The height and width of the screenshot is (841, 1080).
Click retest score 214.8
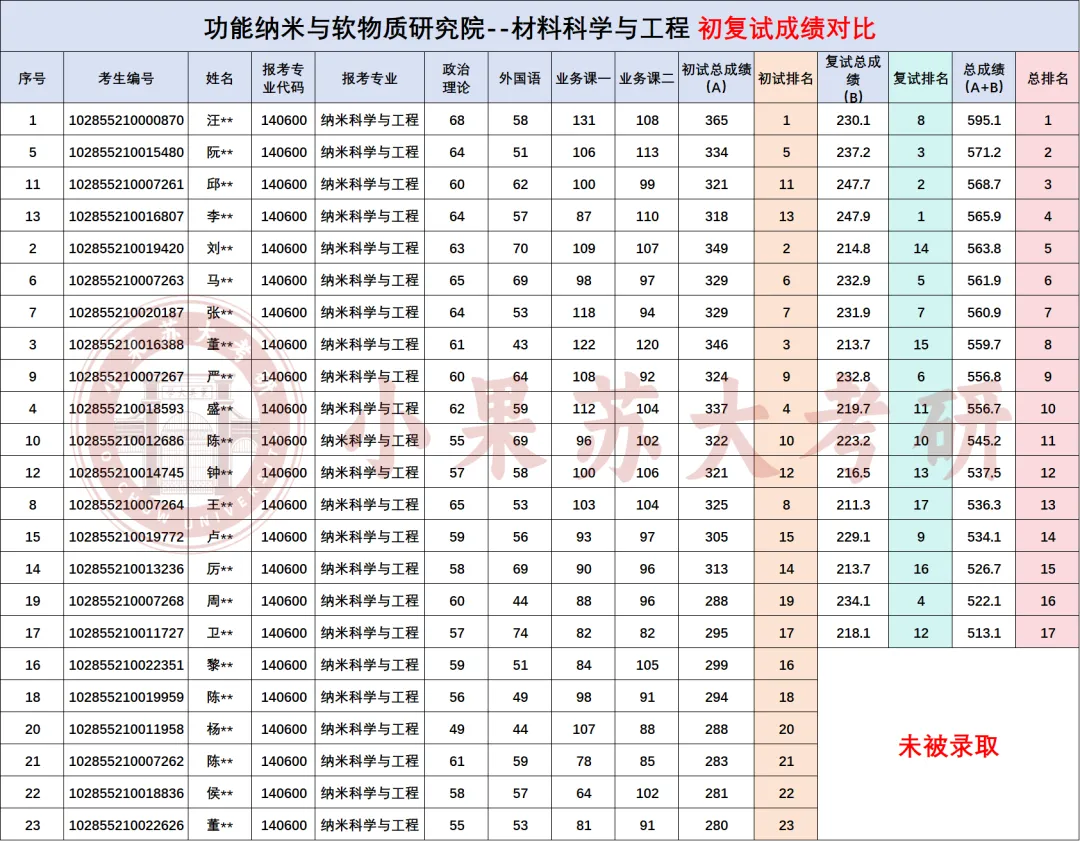(853, 248)
